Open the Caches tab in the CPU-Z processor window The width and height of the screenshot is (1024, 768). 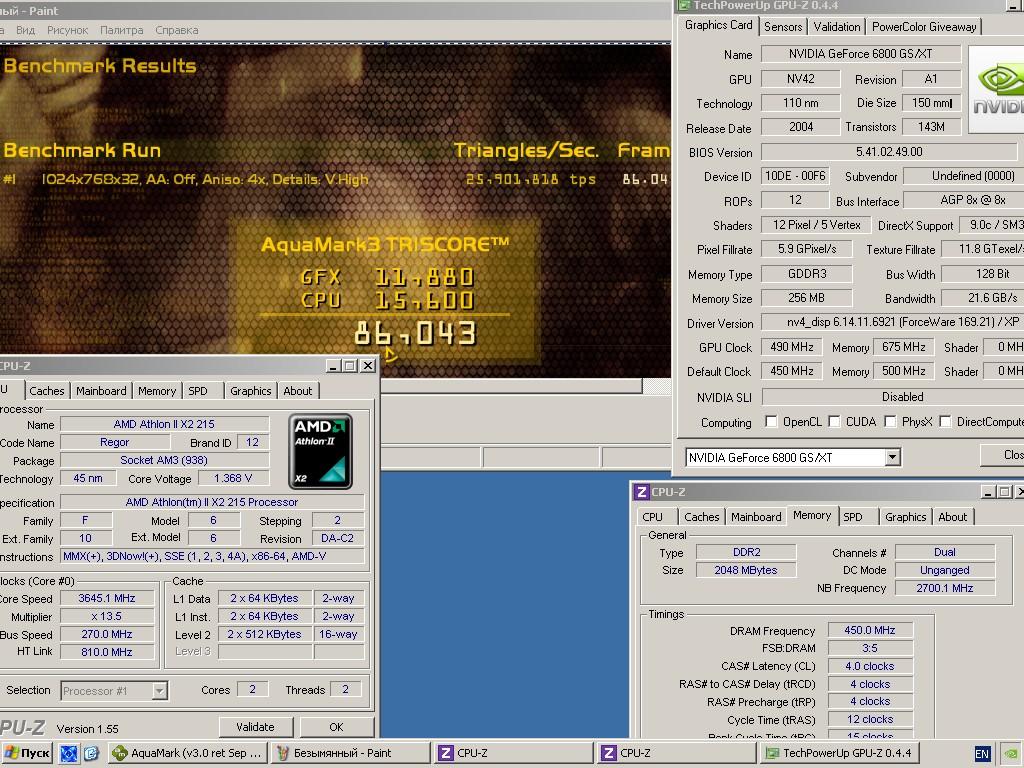tap(47, 391)
